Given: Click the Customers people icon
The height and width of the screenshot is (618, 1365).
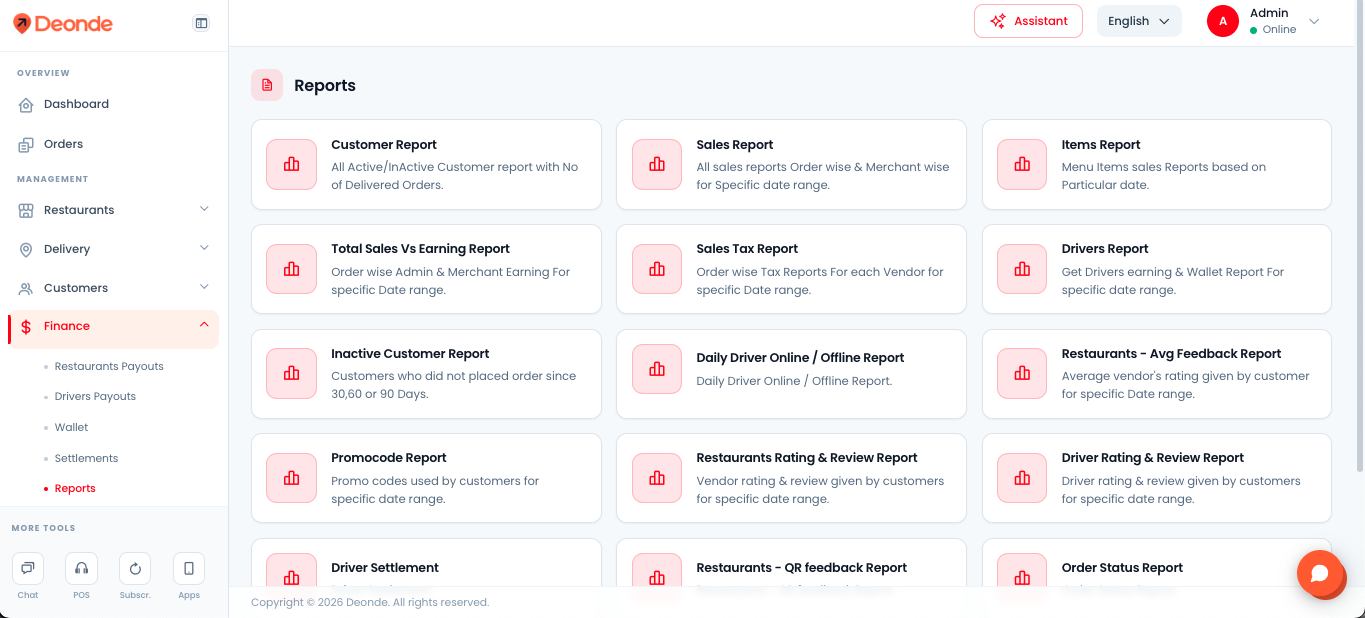Looking at the screenshot, I should pyautogui.click(x=26, y=288).
